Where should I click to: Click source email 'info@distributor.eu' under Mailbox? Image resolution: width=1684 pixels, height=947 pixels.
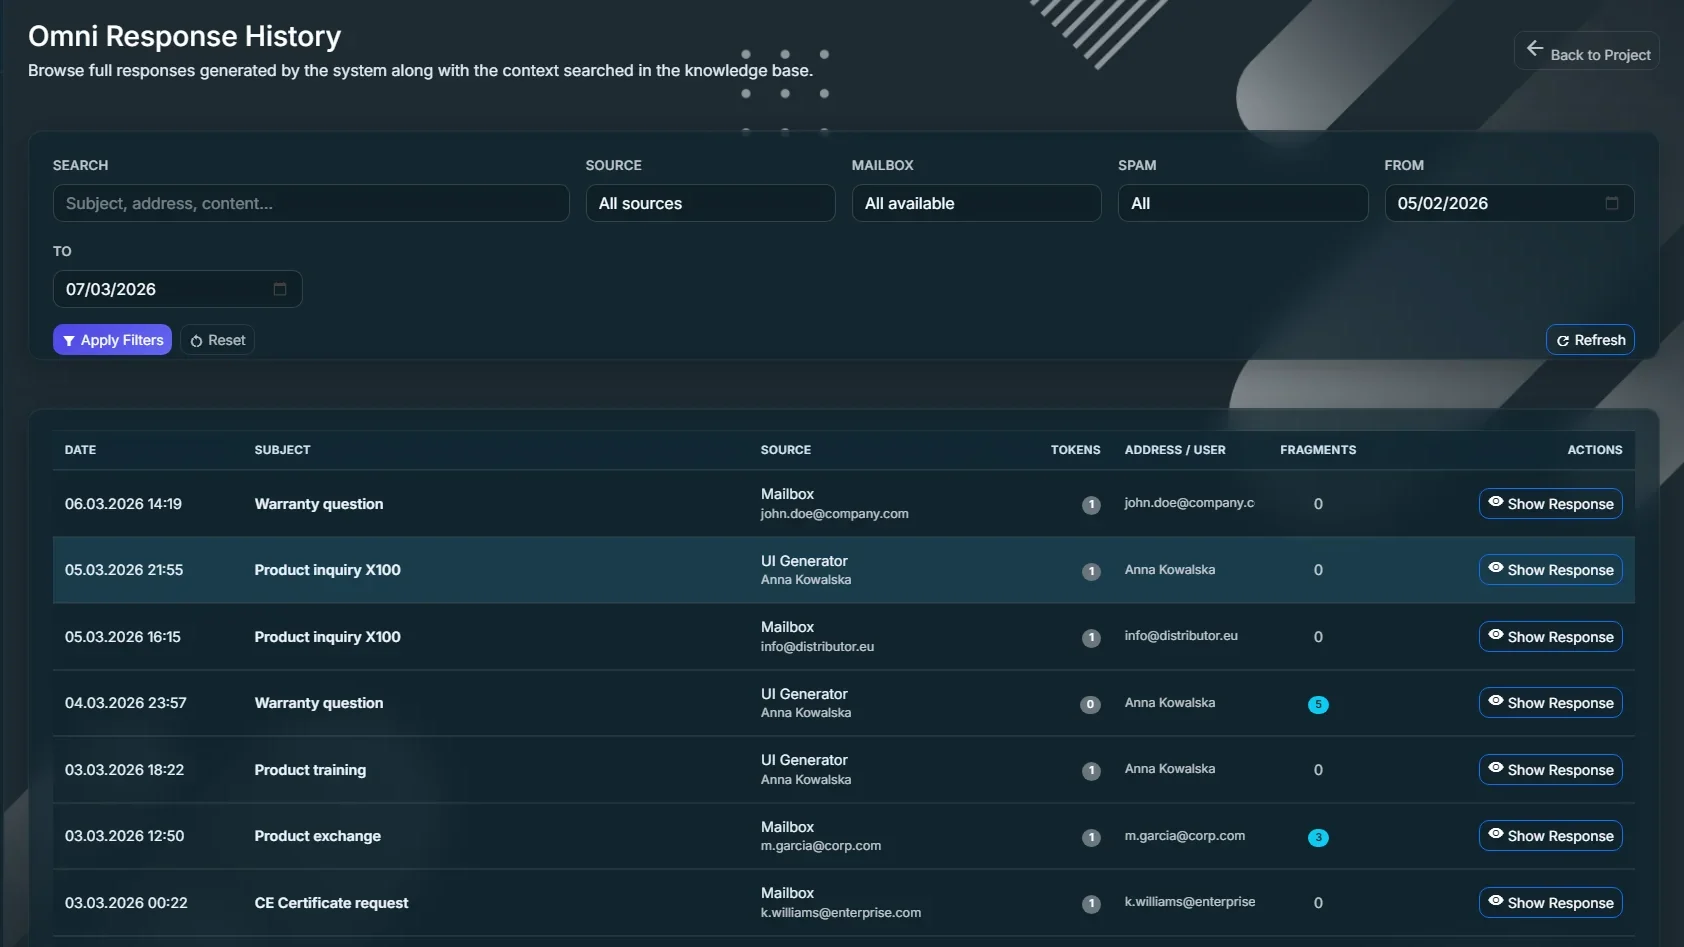(x=817, y=647)
